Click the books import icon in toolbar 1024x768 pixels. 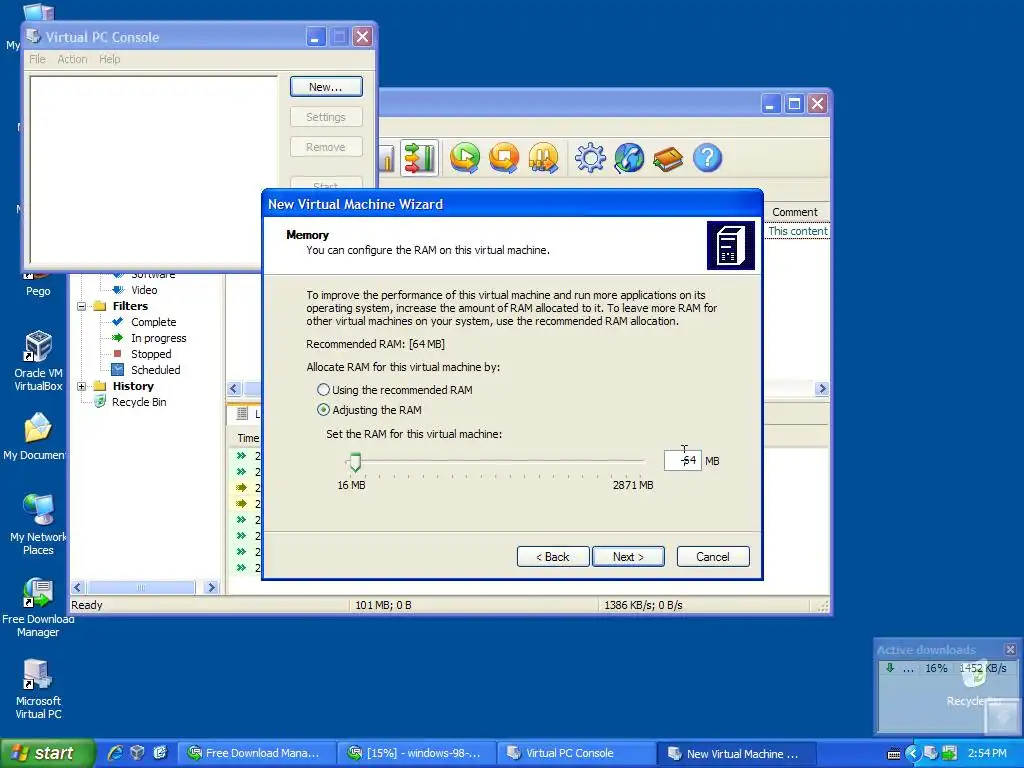click(667, 158)
